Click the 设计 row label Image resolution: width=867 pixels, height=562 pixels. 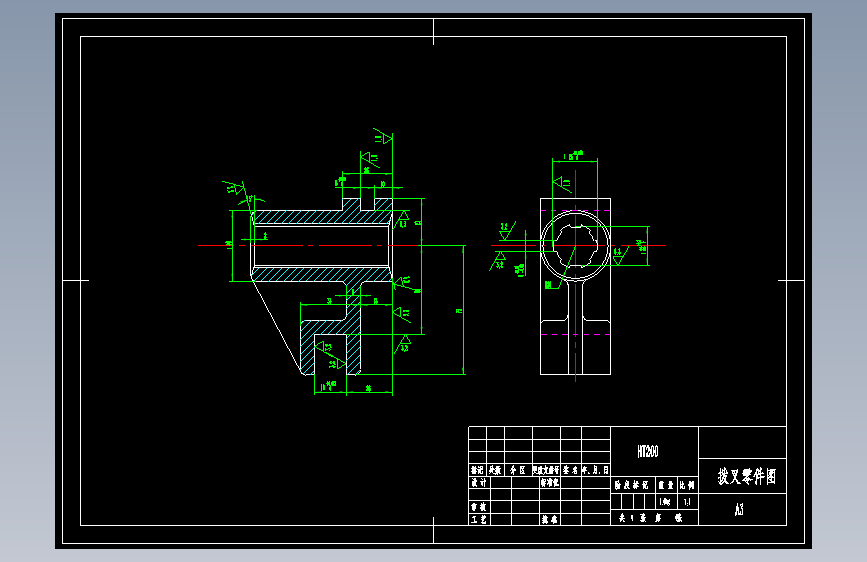[x=479, y=483]
